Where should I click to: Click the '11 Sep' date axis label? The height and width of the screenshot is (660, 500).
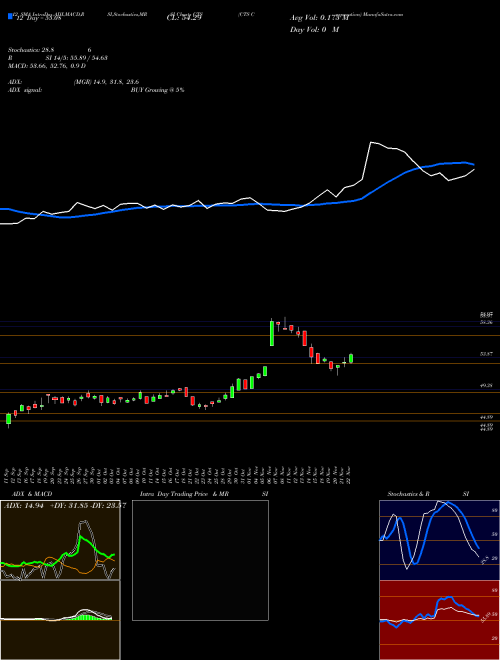tap(8, 475)
